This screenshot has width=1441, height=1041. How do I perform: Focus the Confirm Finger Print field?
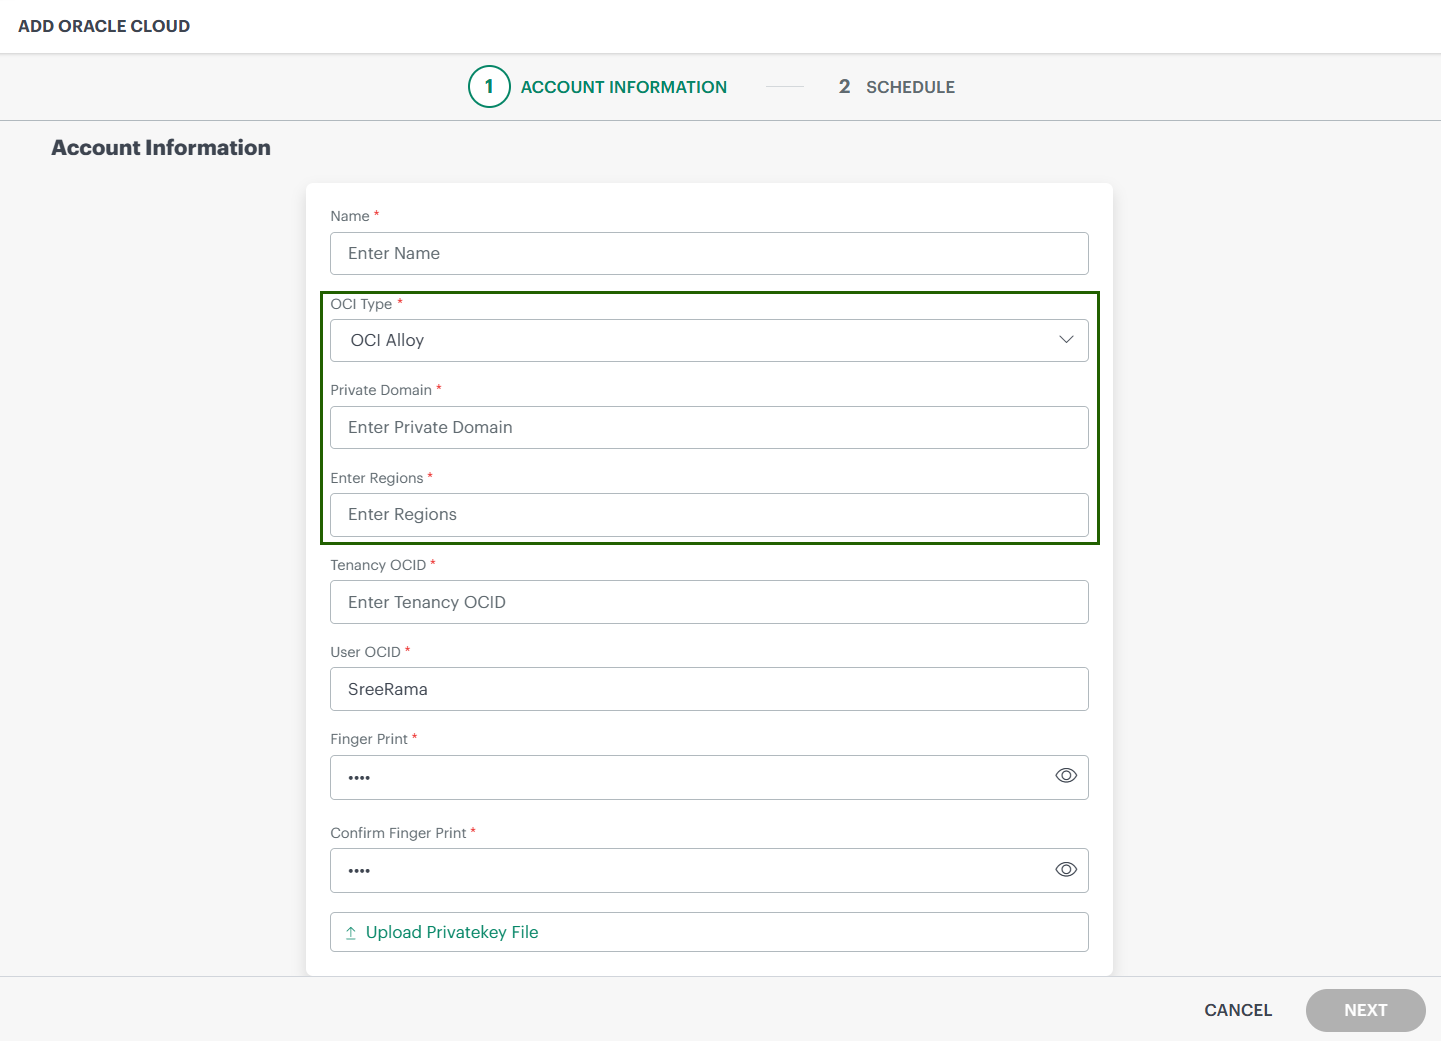click(690, 871)
